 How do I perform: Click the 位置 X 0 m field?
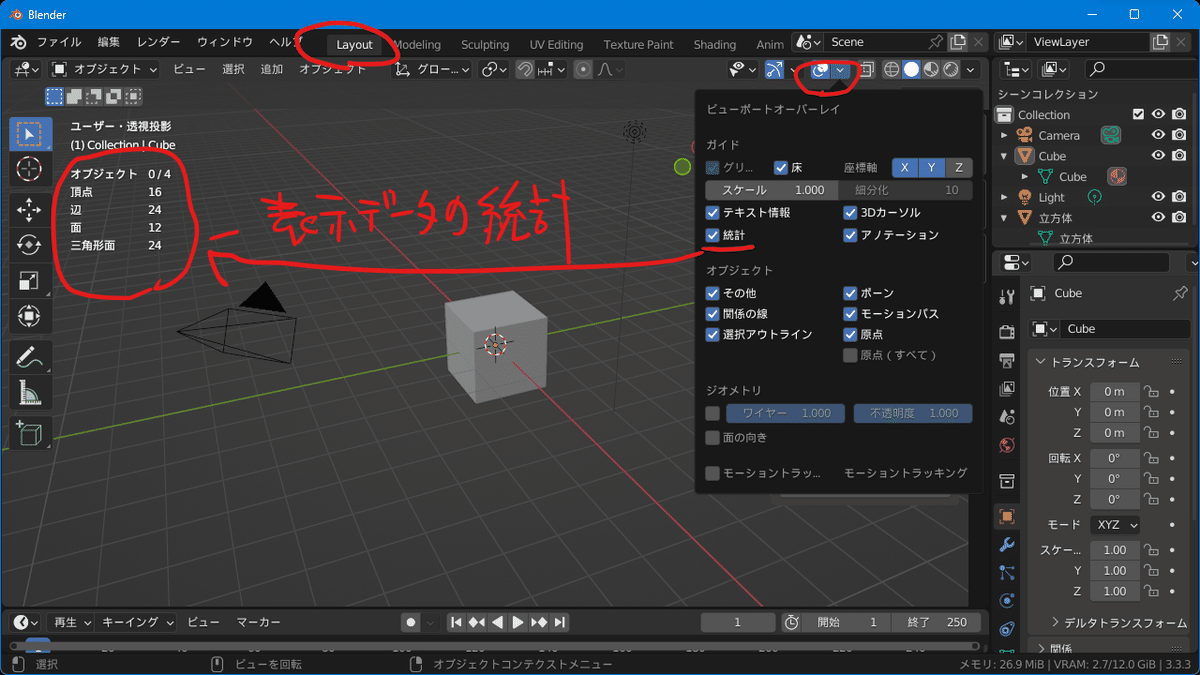(1114, 391)
